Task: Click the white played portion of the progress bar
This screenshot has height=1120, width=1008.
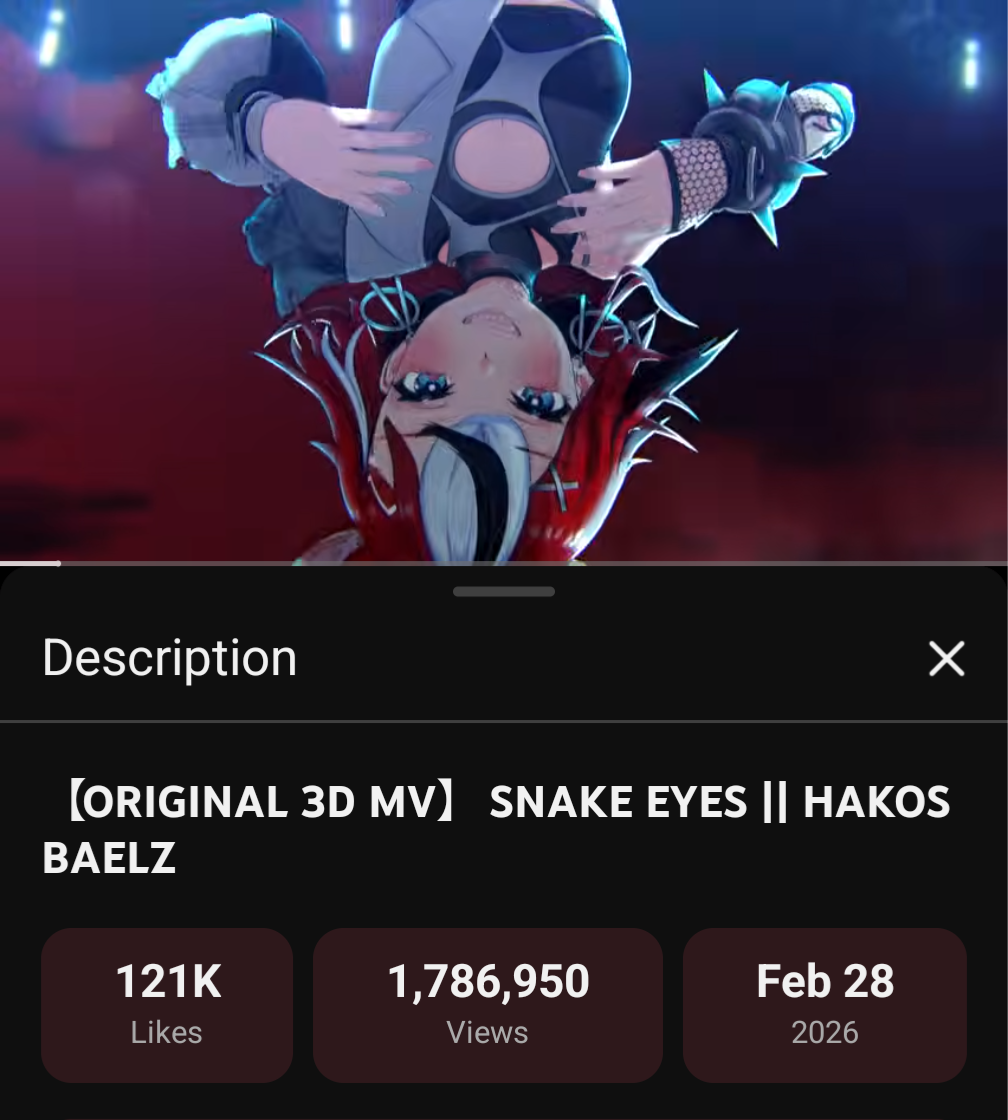Action: pos(30,564)
